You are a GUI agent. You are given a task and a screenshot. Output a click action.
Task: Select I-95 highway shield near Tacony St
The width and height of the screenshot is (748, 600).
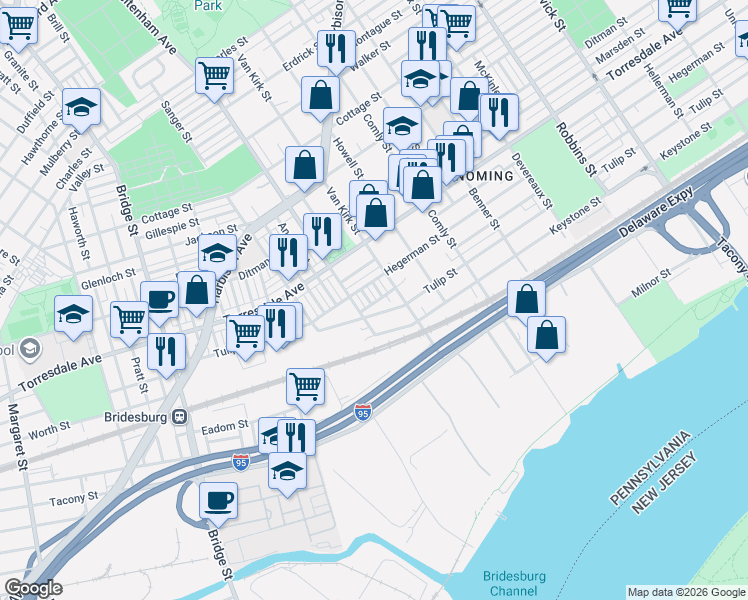coord(241,463)
